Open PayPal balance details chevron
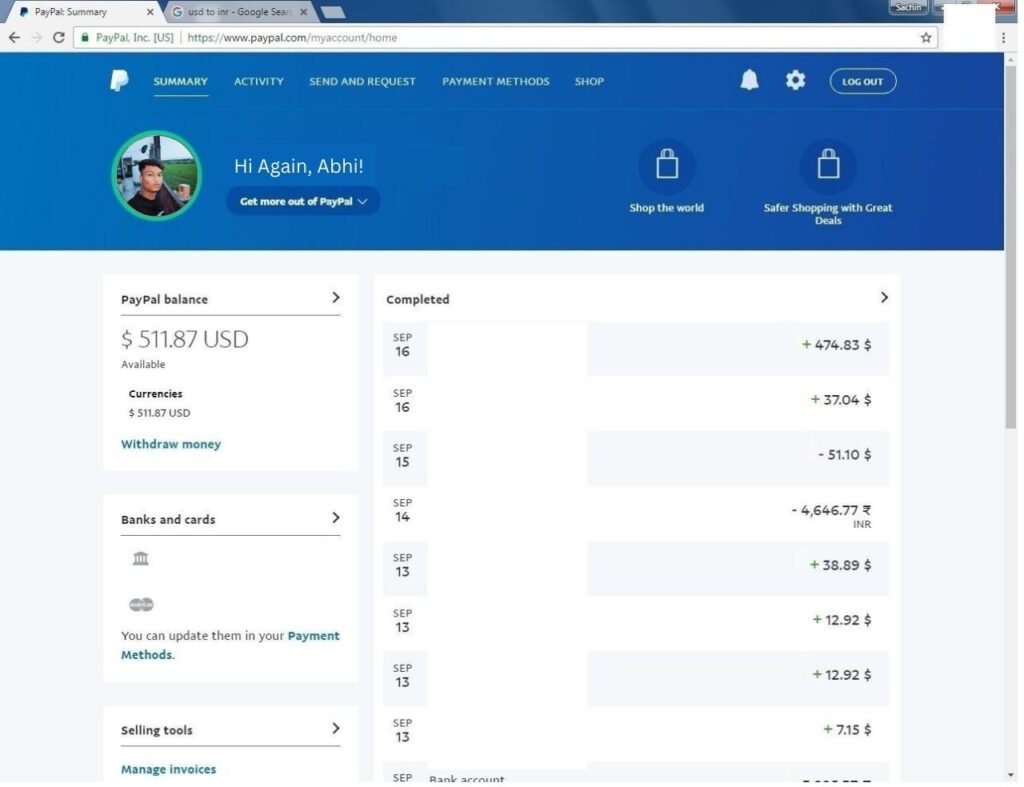The height and width of the screenshot is (787, 1024). (336, 298)
